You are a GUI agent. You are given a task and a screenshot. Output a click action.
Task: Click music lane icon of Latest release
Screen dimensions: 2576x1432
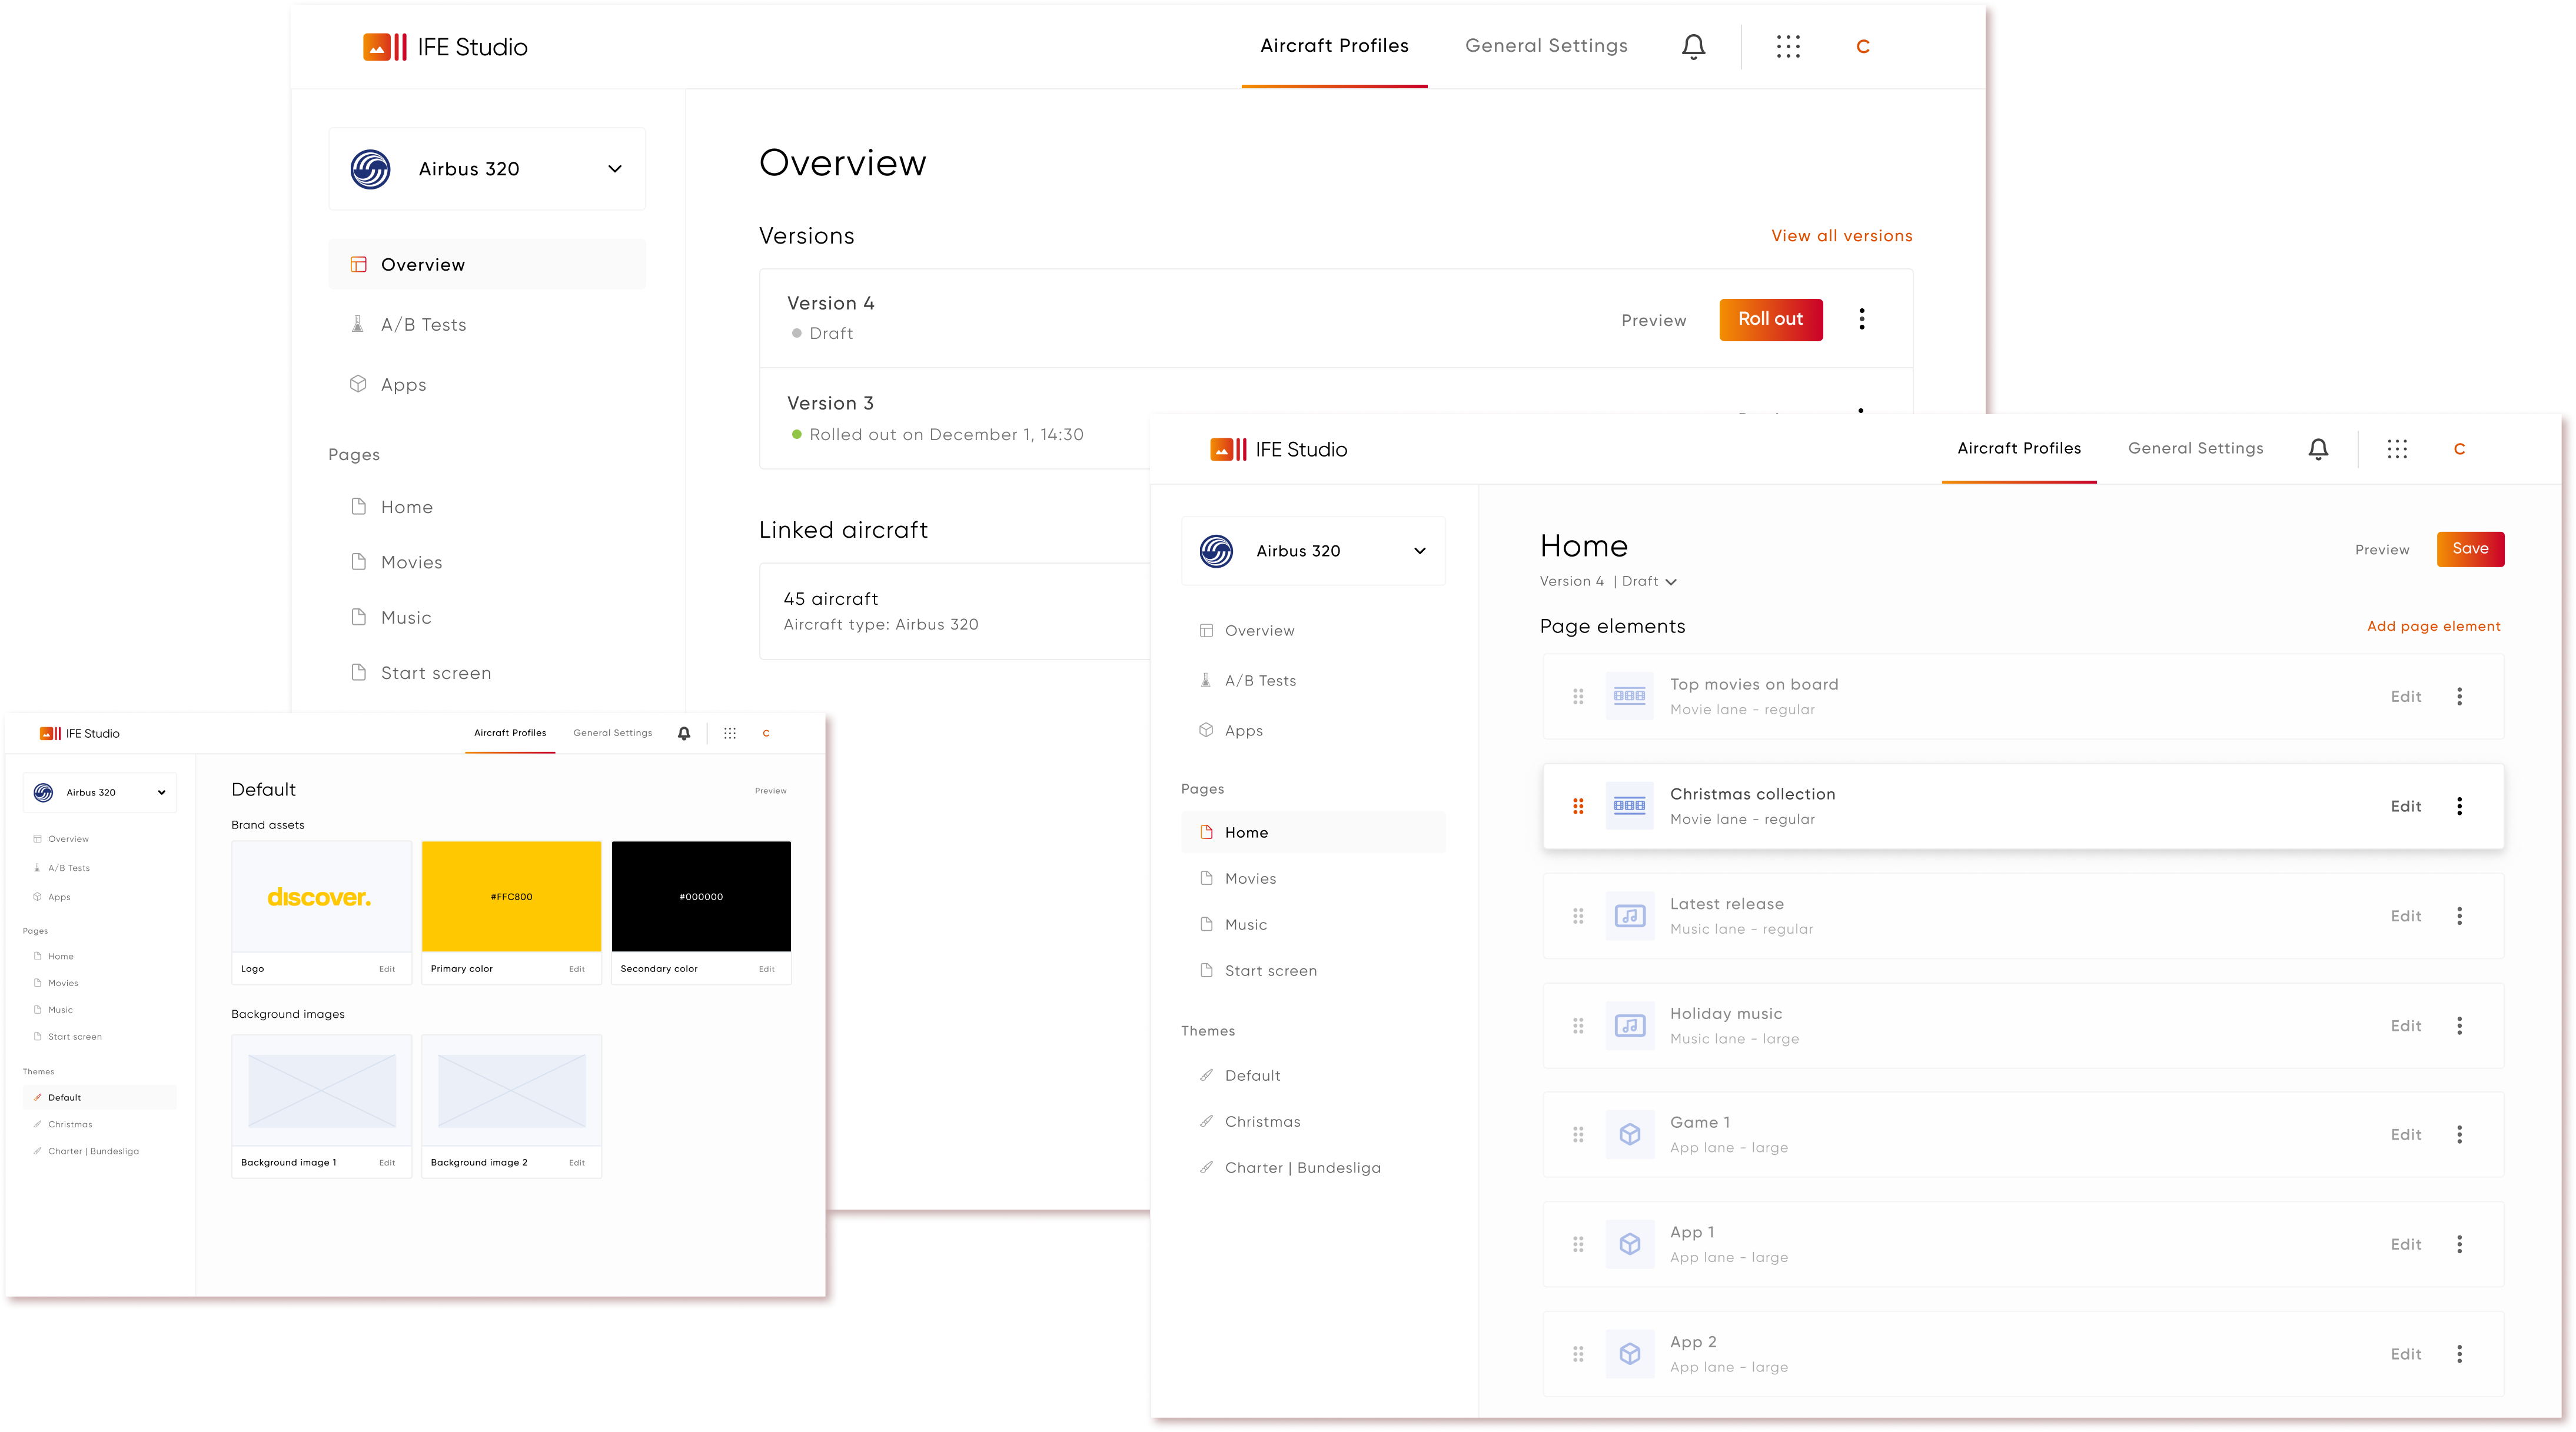click(1629, 916)
